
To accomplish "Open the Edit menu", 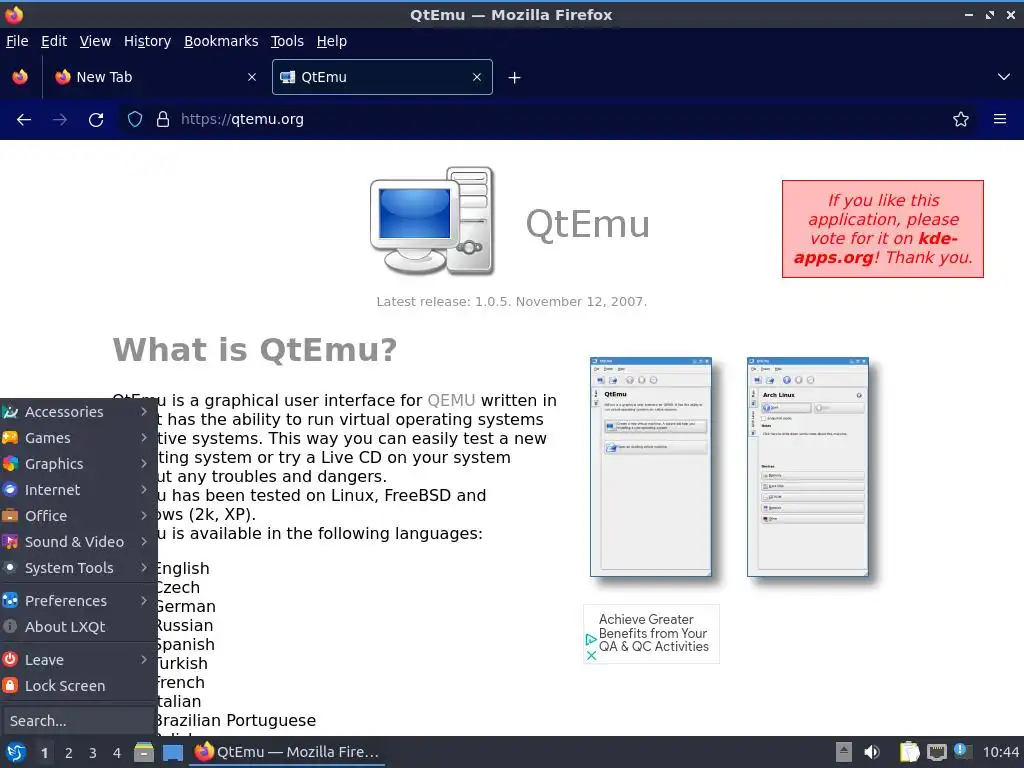I will tap(54, 41).
